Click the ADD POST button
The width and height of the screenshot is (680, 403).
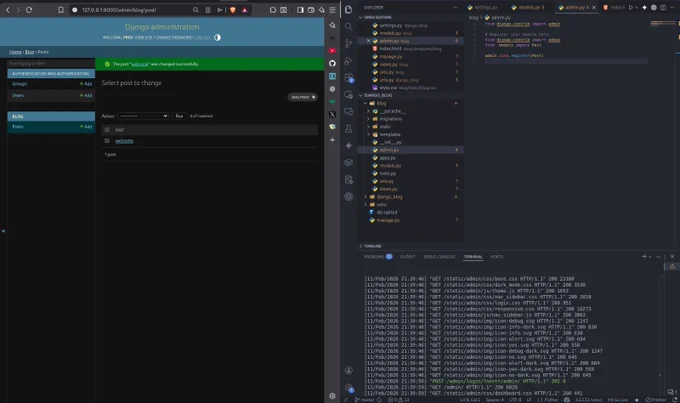pyautogui.click(x=303, y=97)
